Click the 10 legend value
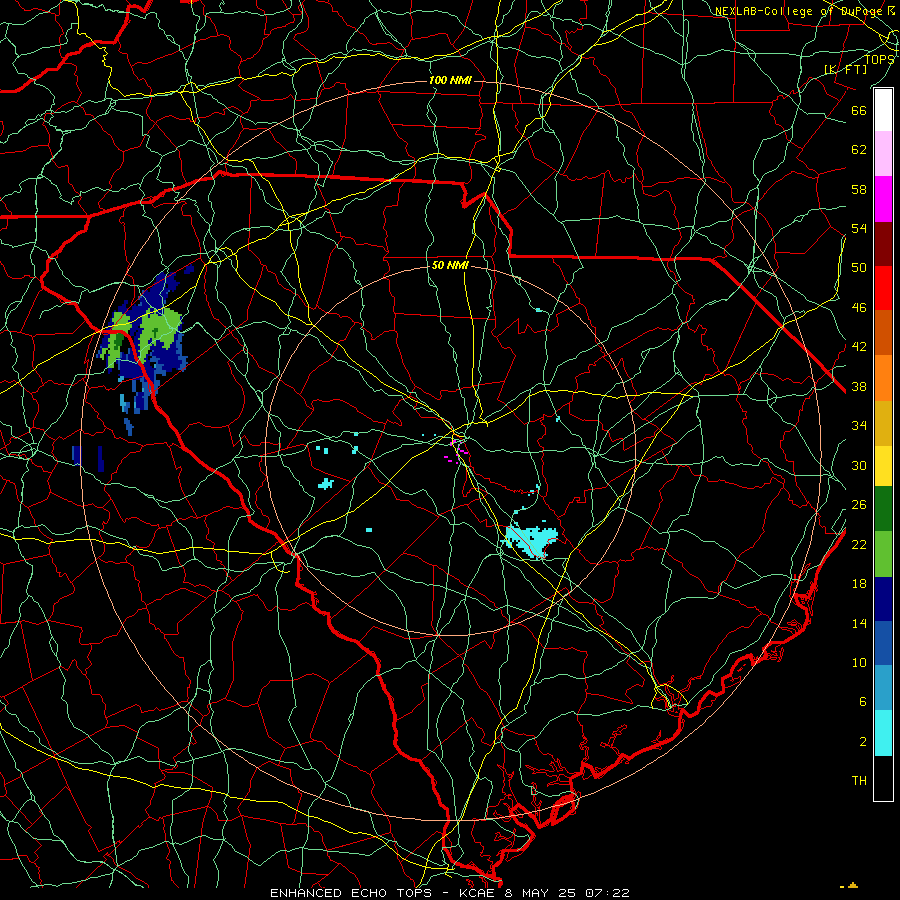Viewport: 900px width, 900px height. coord(859,663)
